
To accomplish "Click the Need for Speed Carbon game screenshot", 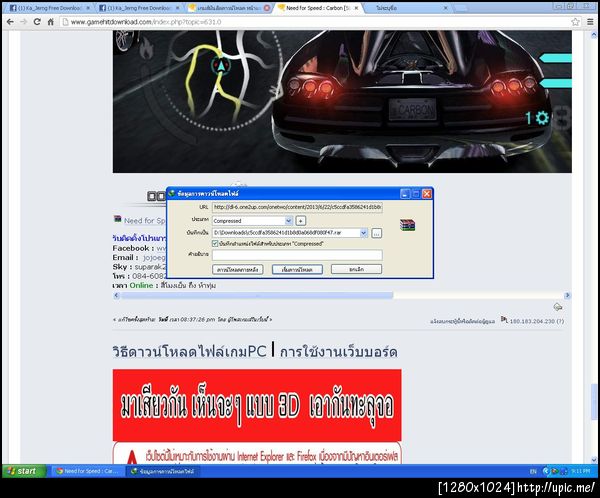I will click(x=342, y=102).
